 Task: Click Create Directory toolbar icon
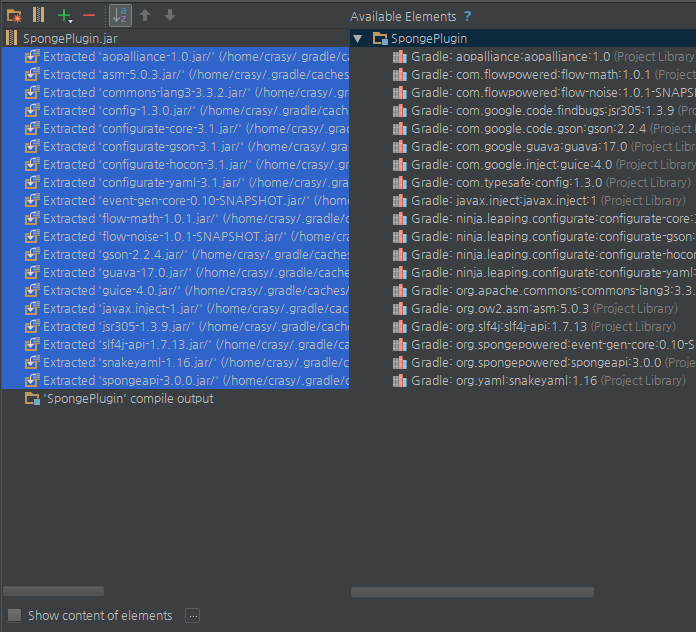(14, 16)
